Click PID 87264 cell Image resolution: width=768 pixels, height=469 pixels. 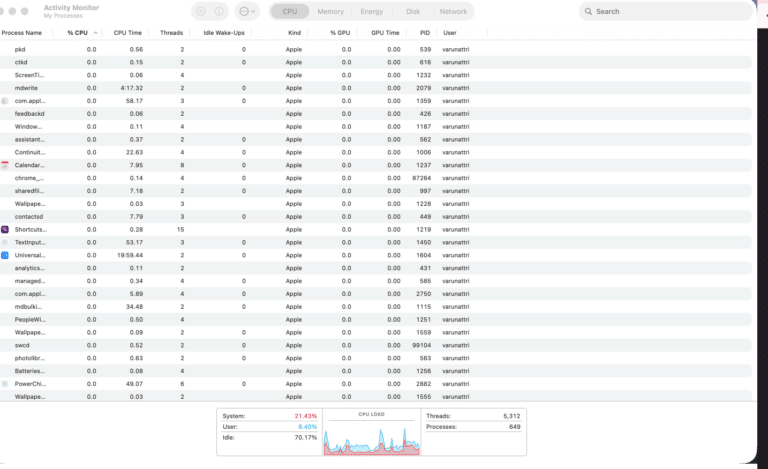(x=421, y=178)
